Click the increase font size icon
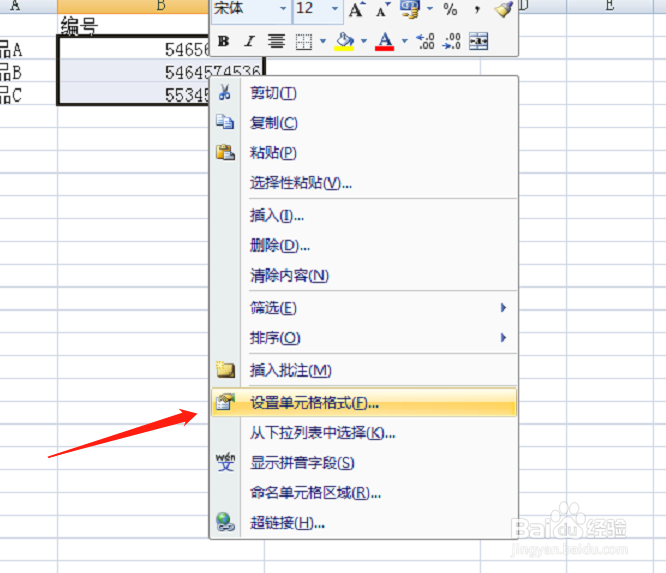 (x=357, y=8)
